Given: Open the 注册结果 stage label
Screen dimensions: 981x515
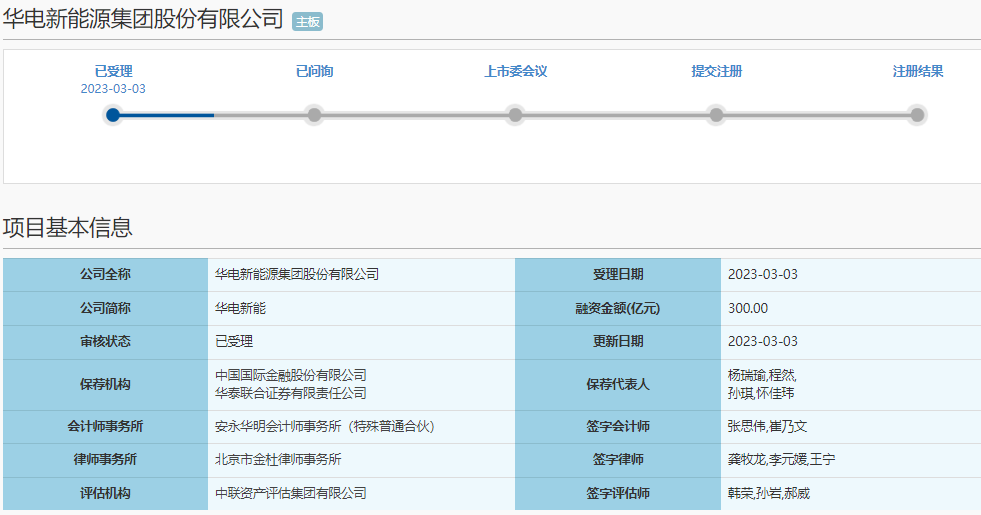Looking at the screenshot, I should 917,71.
